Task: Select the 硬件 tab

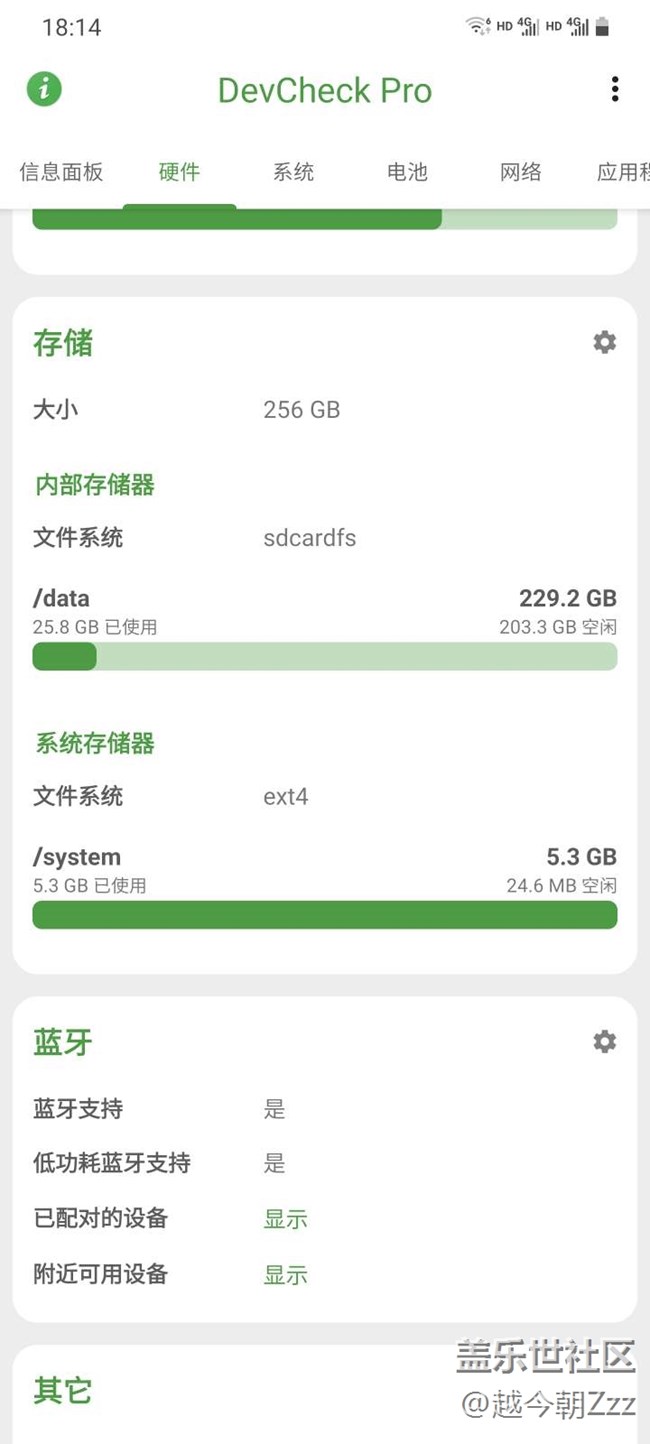Action: [x=179, y=172]
